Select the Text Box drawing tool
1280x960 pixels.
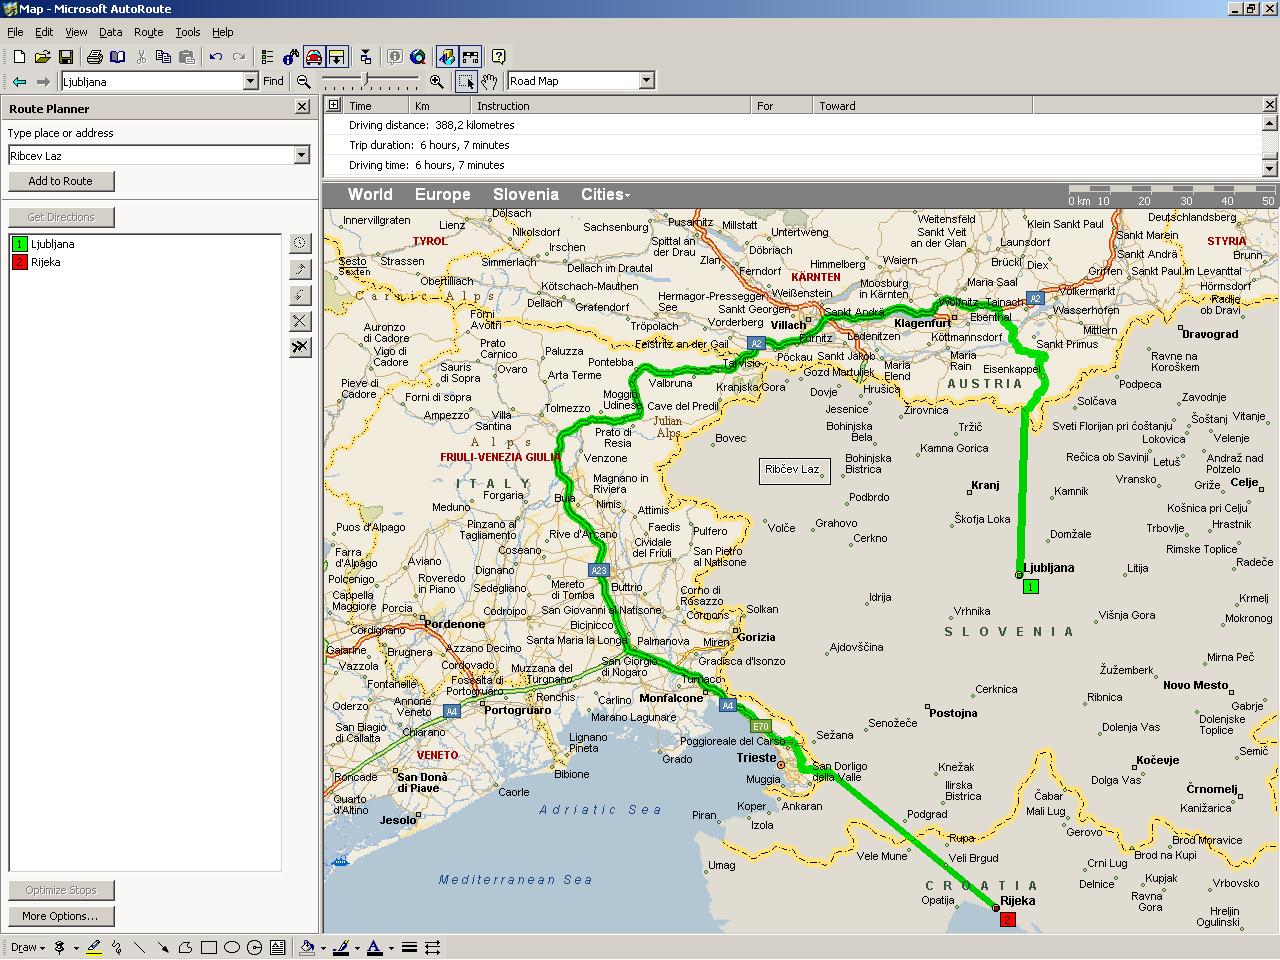coord(277,947)
